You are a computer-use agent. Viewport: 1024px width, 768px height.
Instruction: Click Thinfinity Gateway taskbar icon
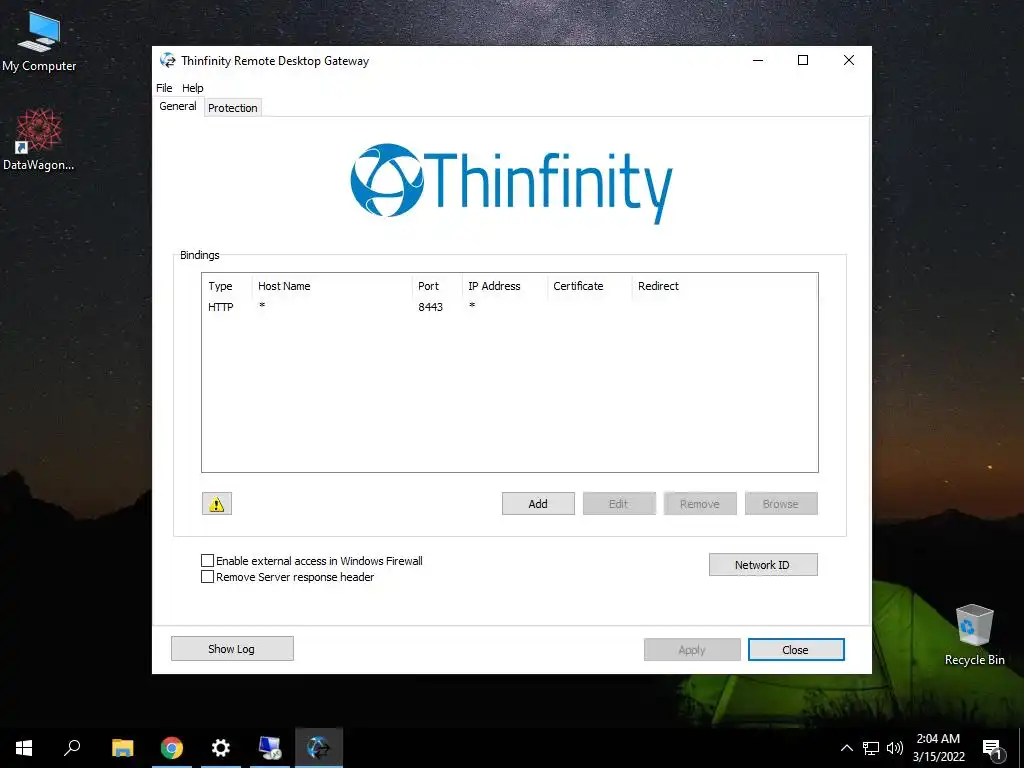[319, 748]
